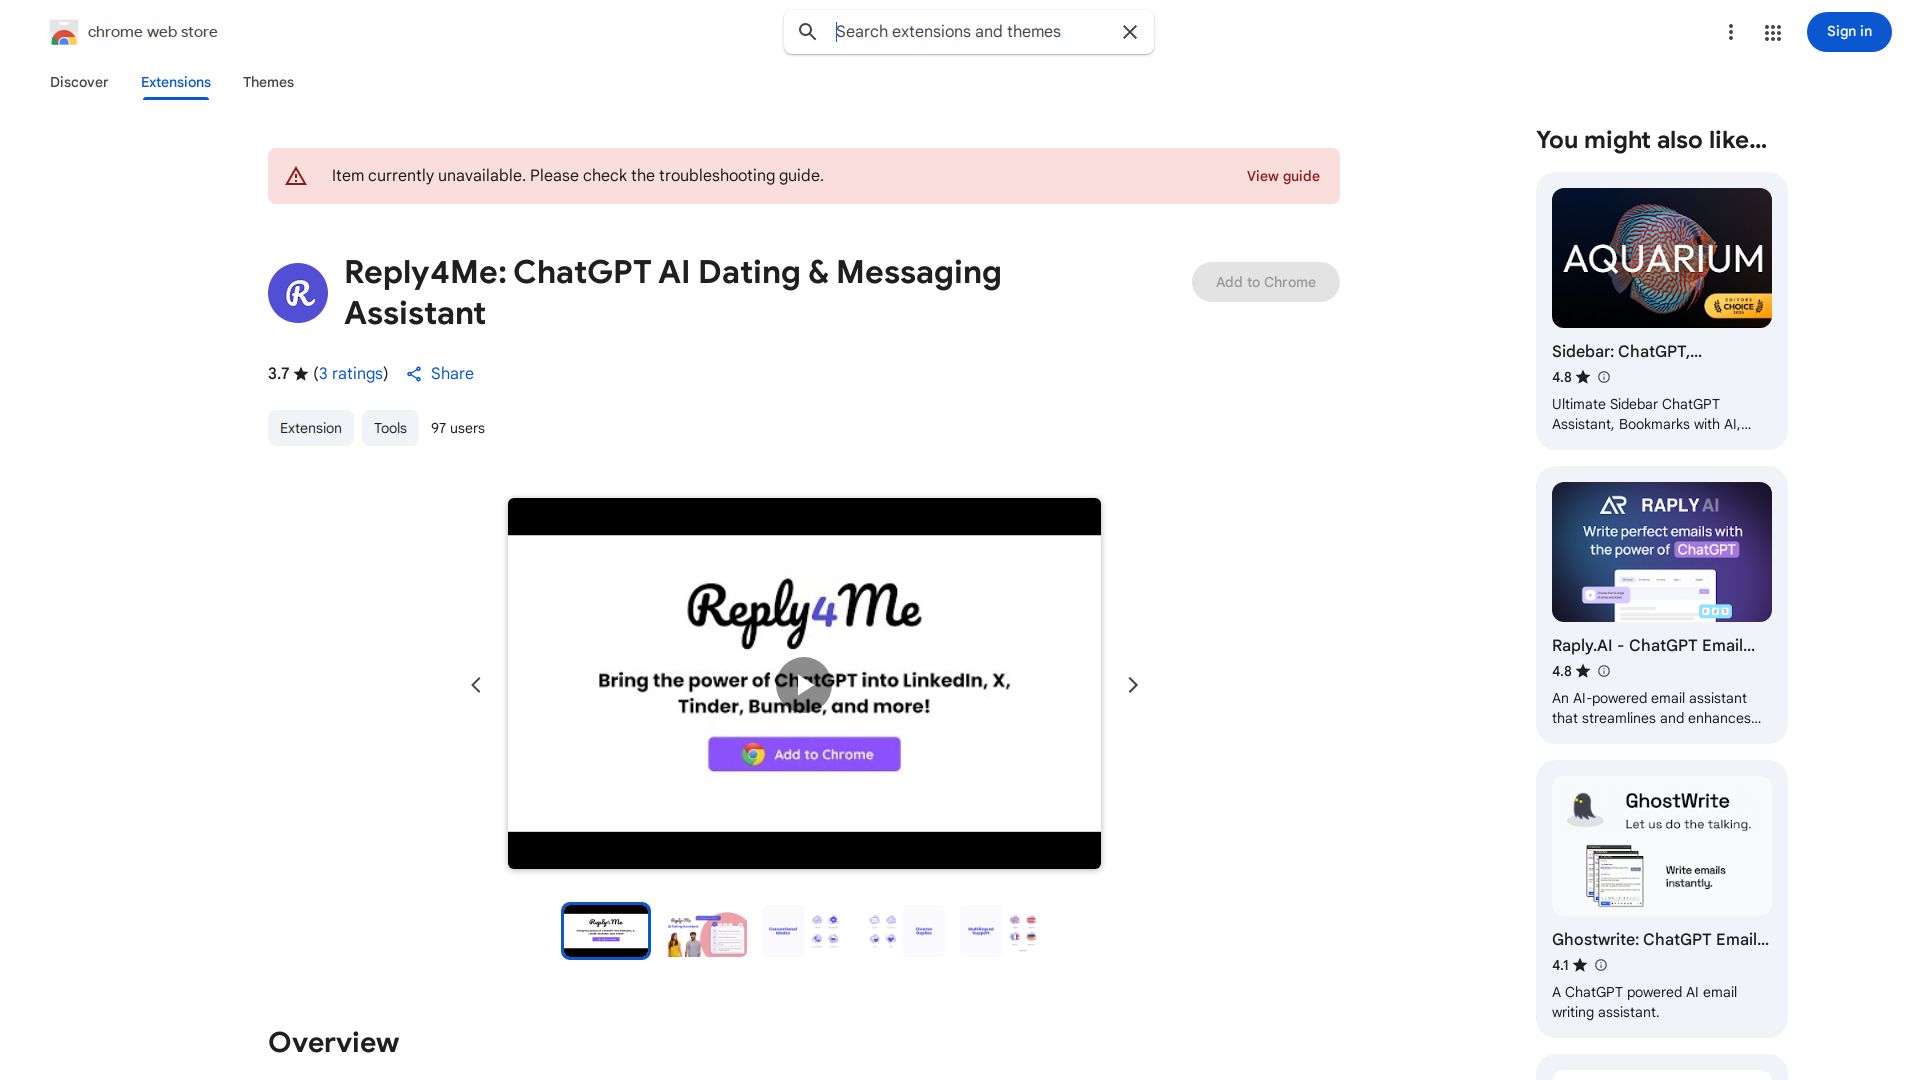The height and width of the screenshot is (1080, 1920).
Task: Open the 3 ratings link
Action: coord(351,373)
